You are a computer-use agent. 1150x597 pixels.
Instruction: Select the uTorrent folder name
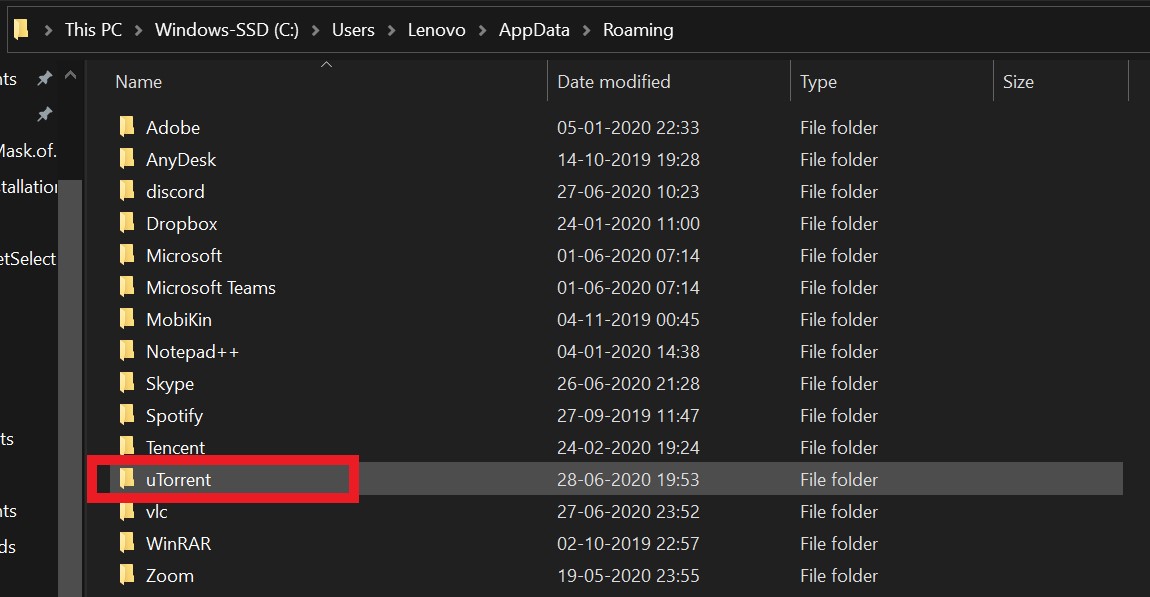pos(178,480)
